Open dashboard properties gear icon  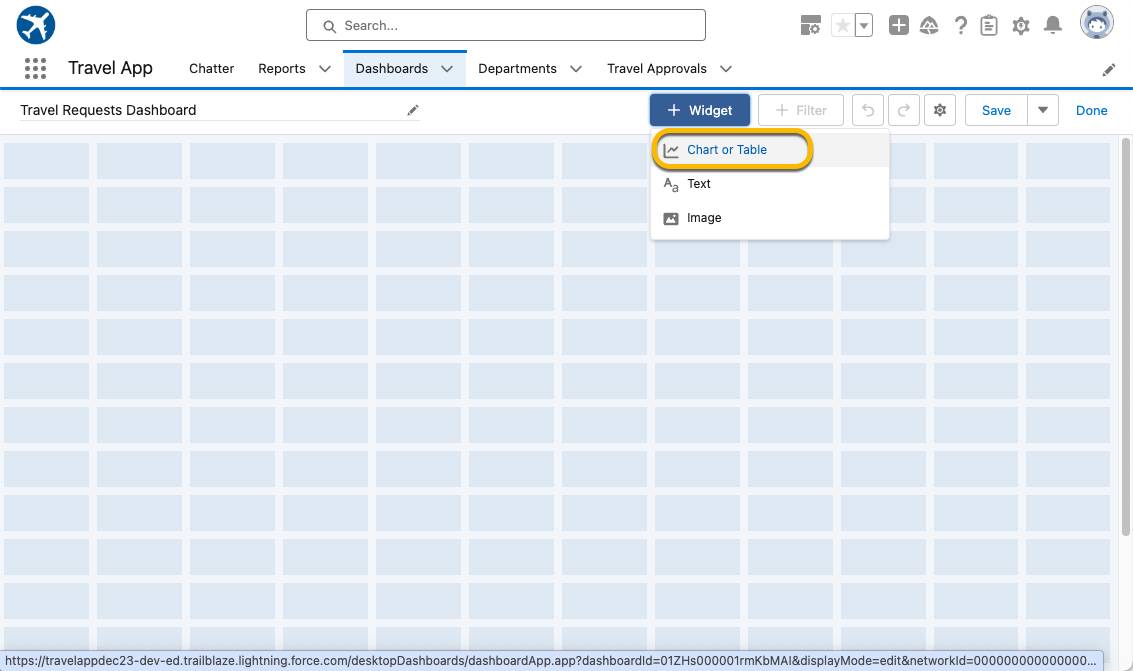tap(940, 111)
